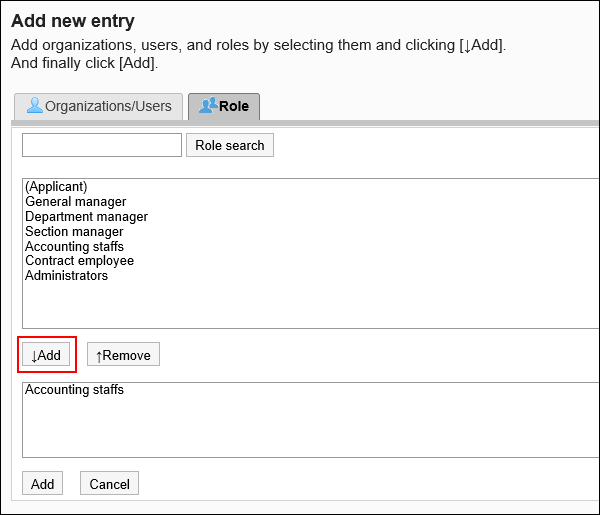The image size is (600, 515).
Task: Click the group icon on Role tab
Action: [x=208, y=106]
